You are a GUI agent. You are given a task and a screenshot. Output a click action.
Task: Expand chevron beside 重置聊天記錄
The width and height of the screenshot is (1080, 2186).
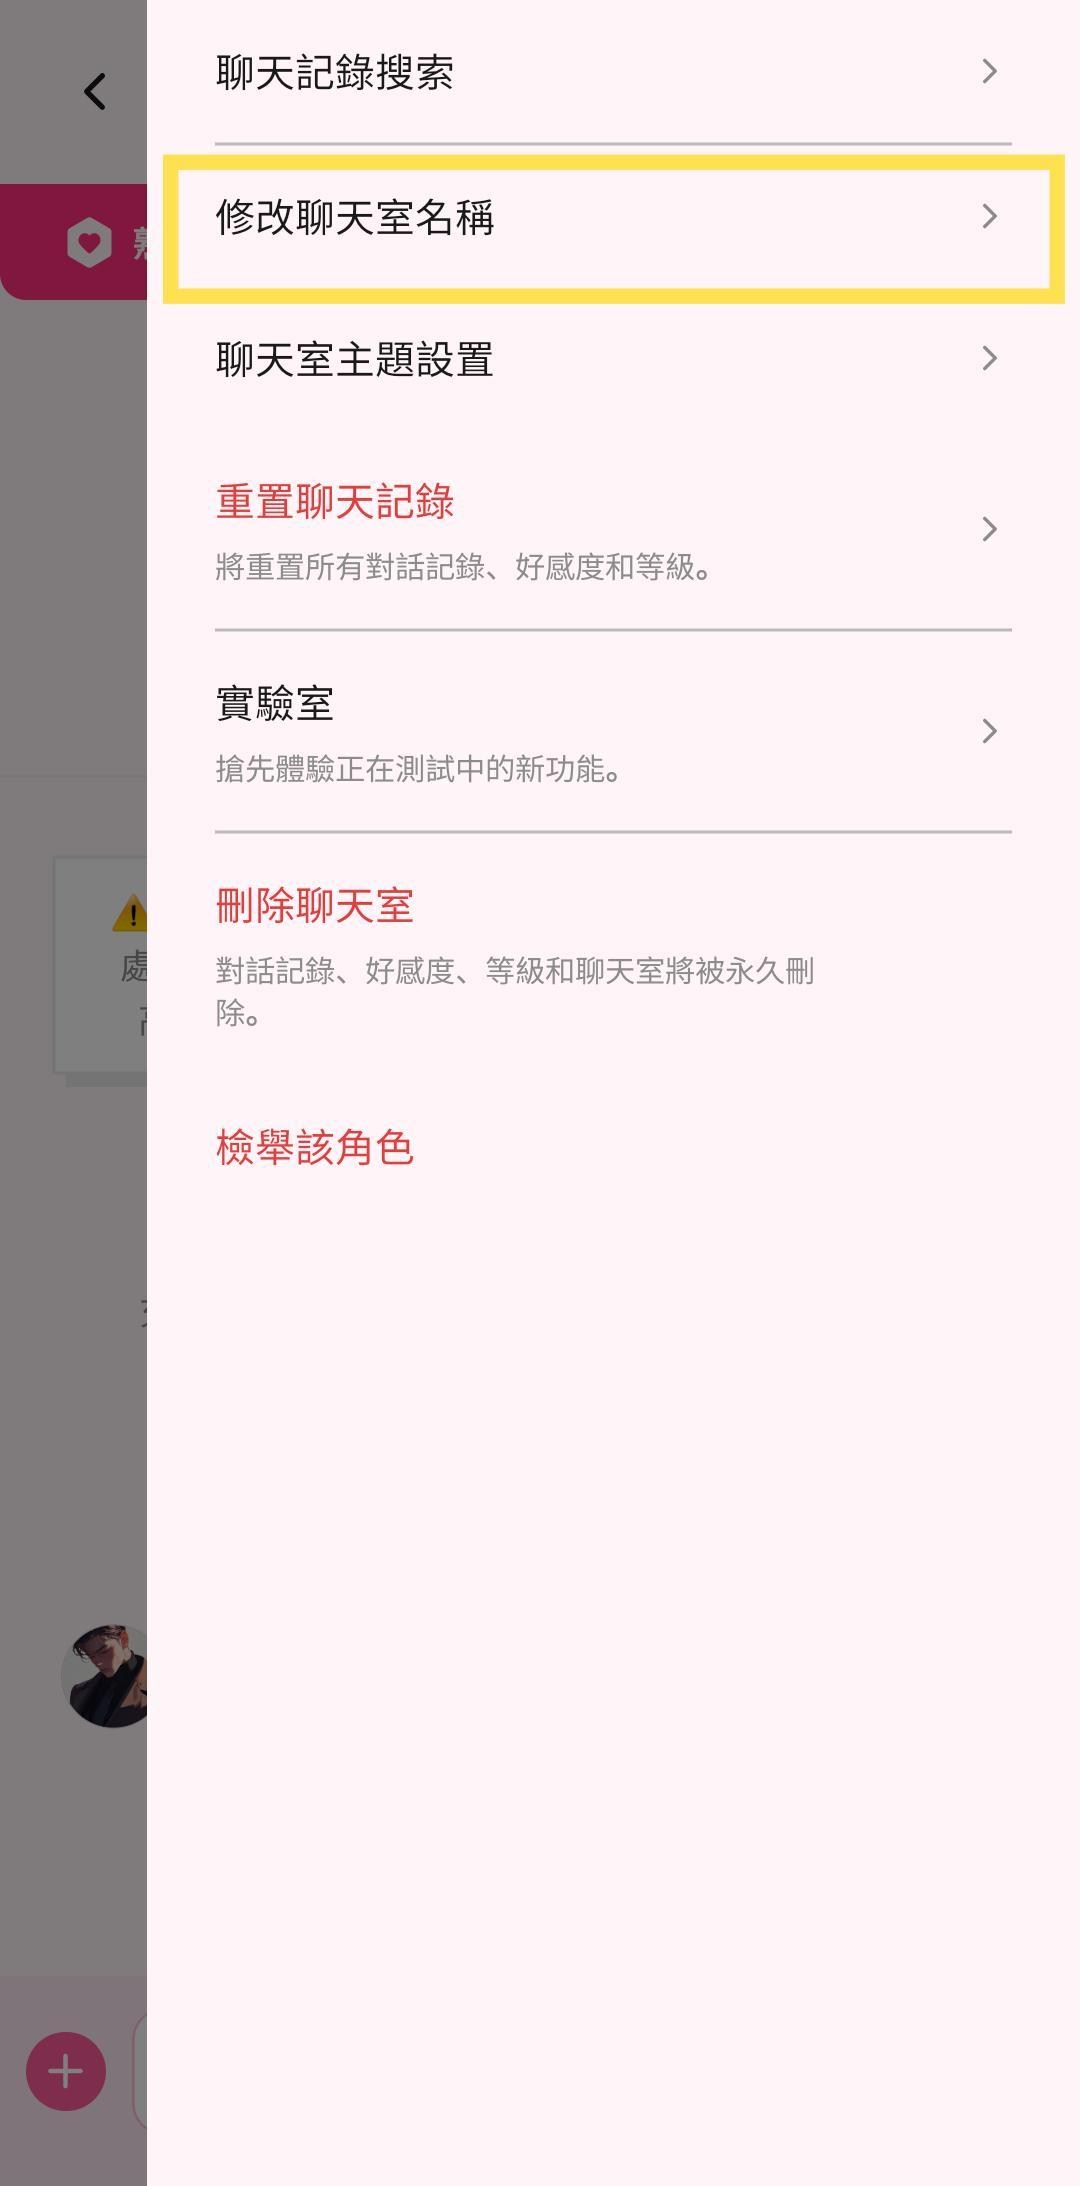click(989, 529)
